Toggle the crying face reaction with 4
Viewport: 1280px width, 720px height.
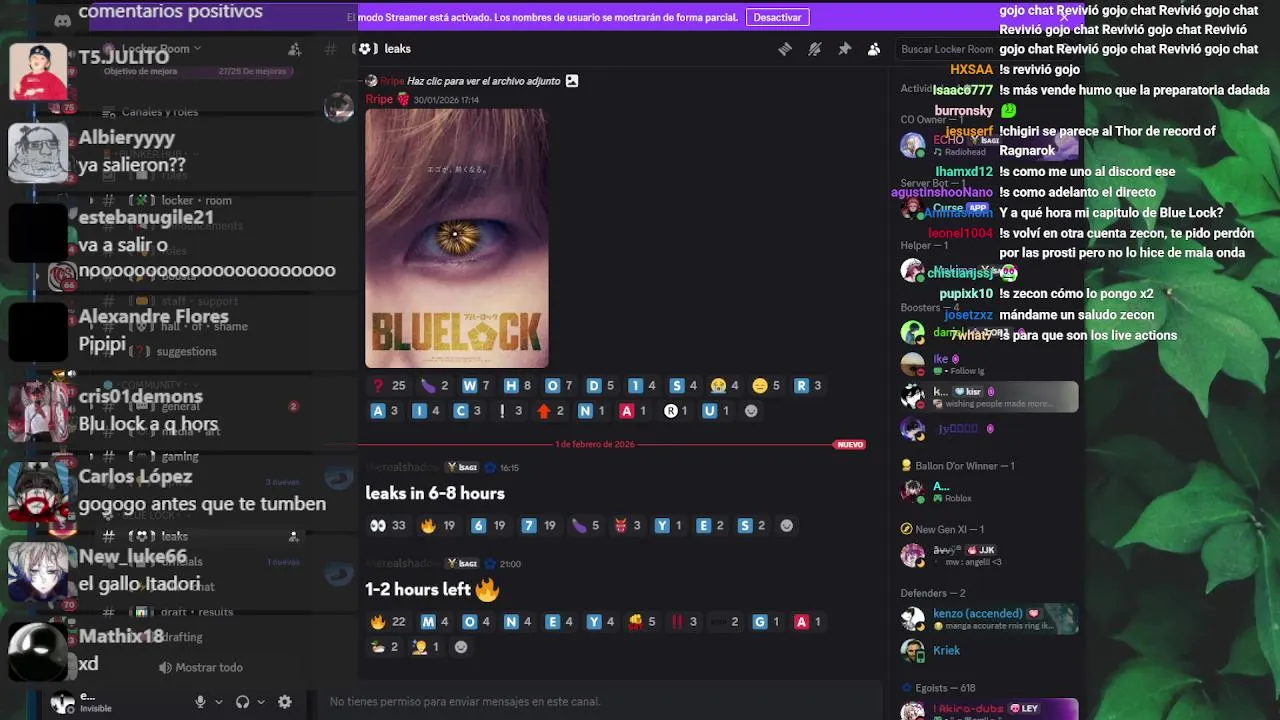pos(724,386)
